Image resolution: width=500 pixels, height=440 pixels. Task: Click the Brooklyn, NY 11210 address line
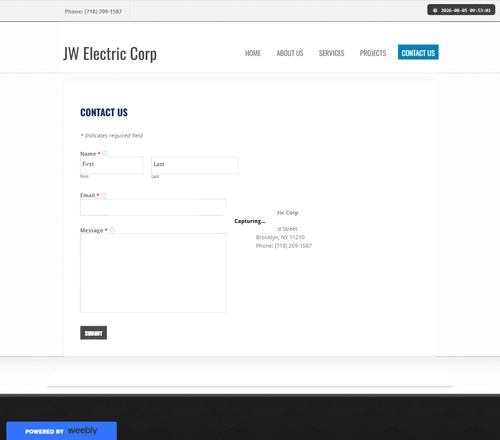[280, 237]
